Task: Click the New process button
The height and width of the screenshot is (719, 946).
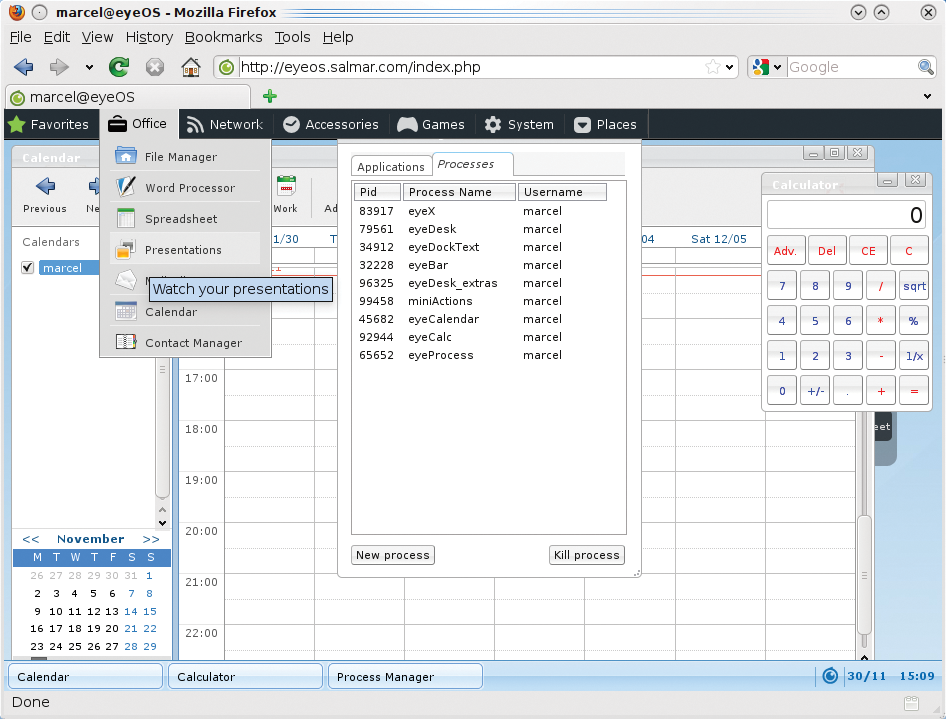Action: click(393, 555)
